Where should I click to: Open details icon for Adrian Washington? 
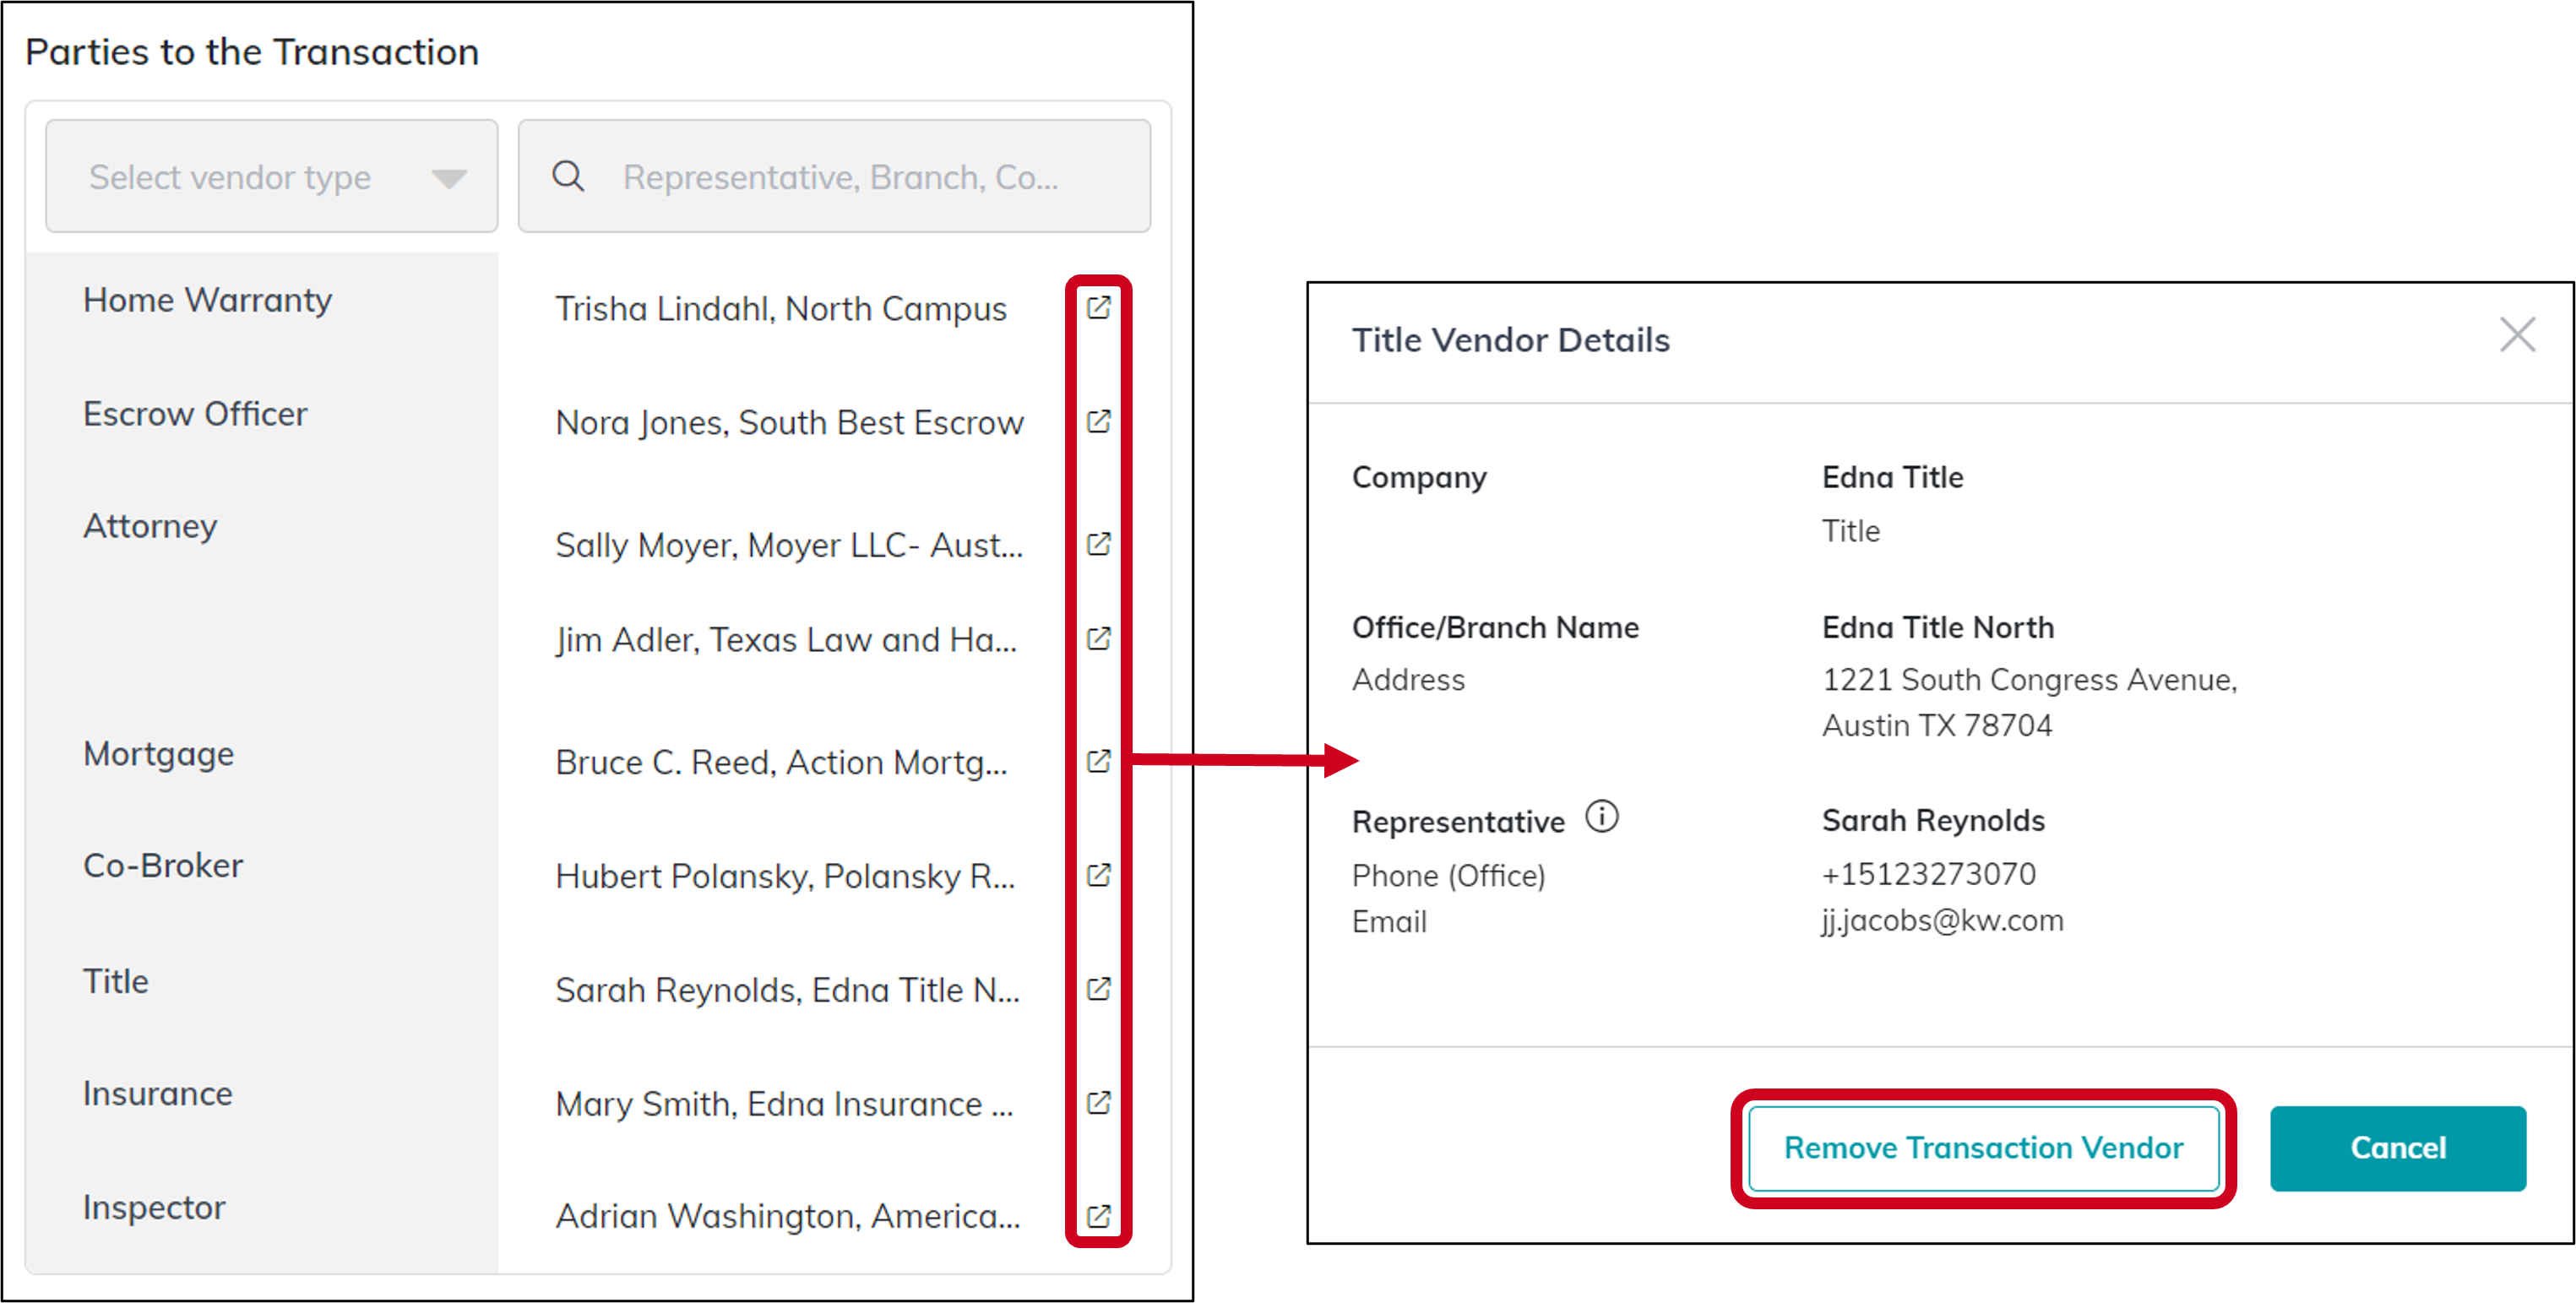[1098, 1217]
